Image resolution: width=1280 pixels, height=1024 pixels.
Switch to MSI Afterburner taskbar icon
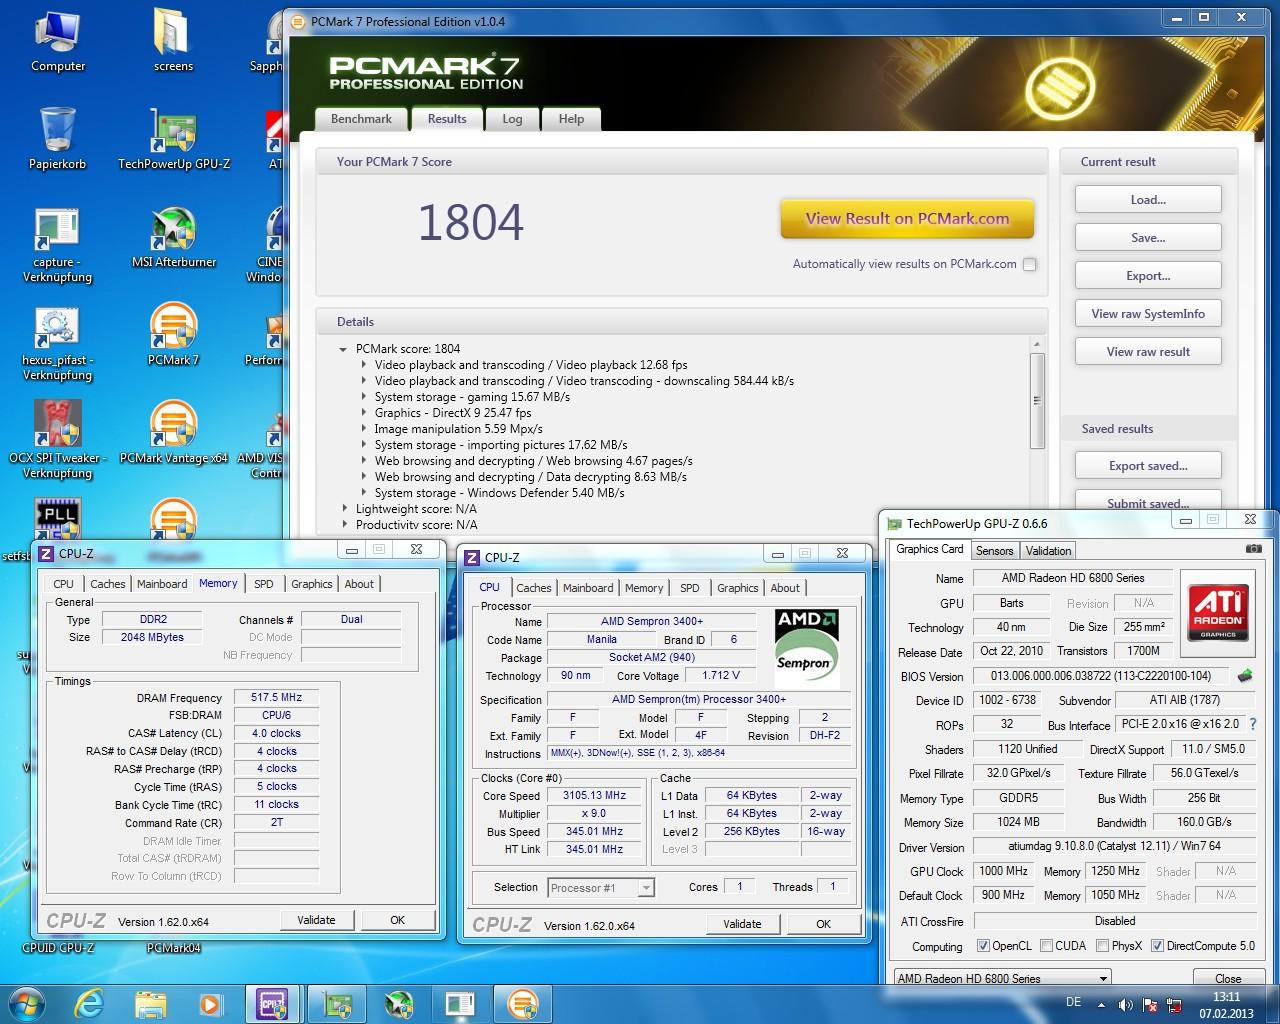pyautogui.click(x=399, y=1003)
